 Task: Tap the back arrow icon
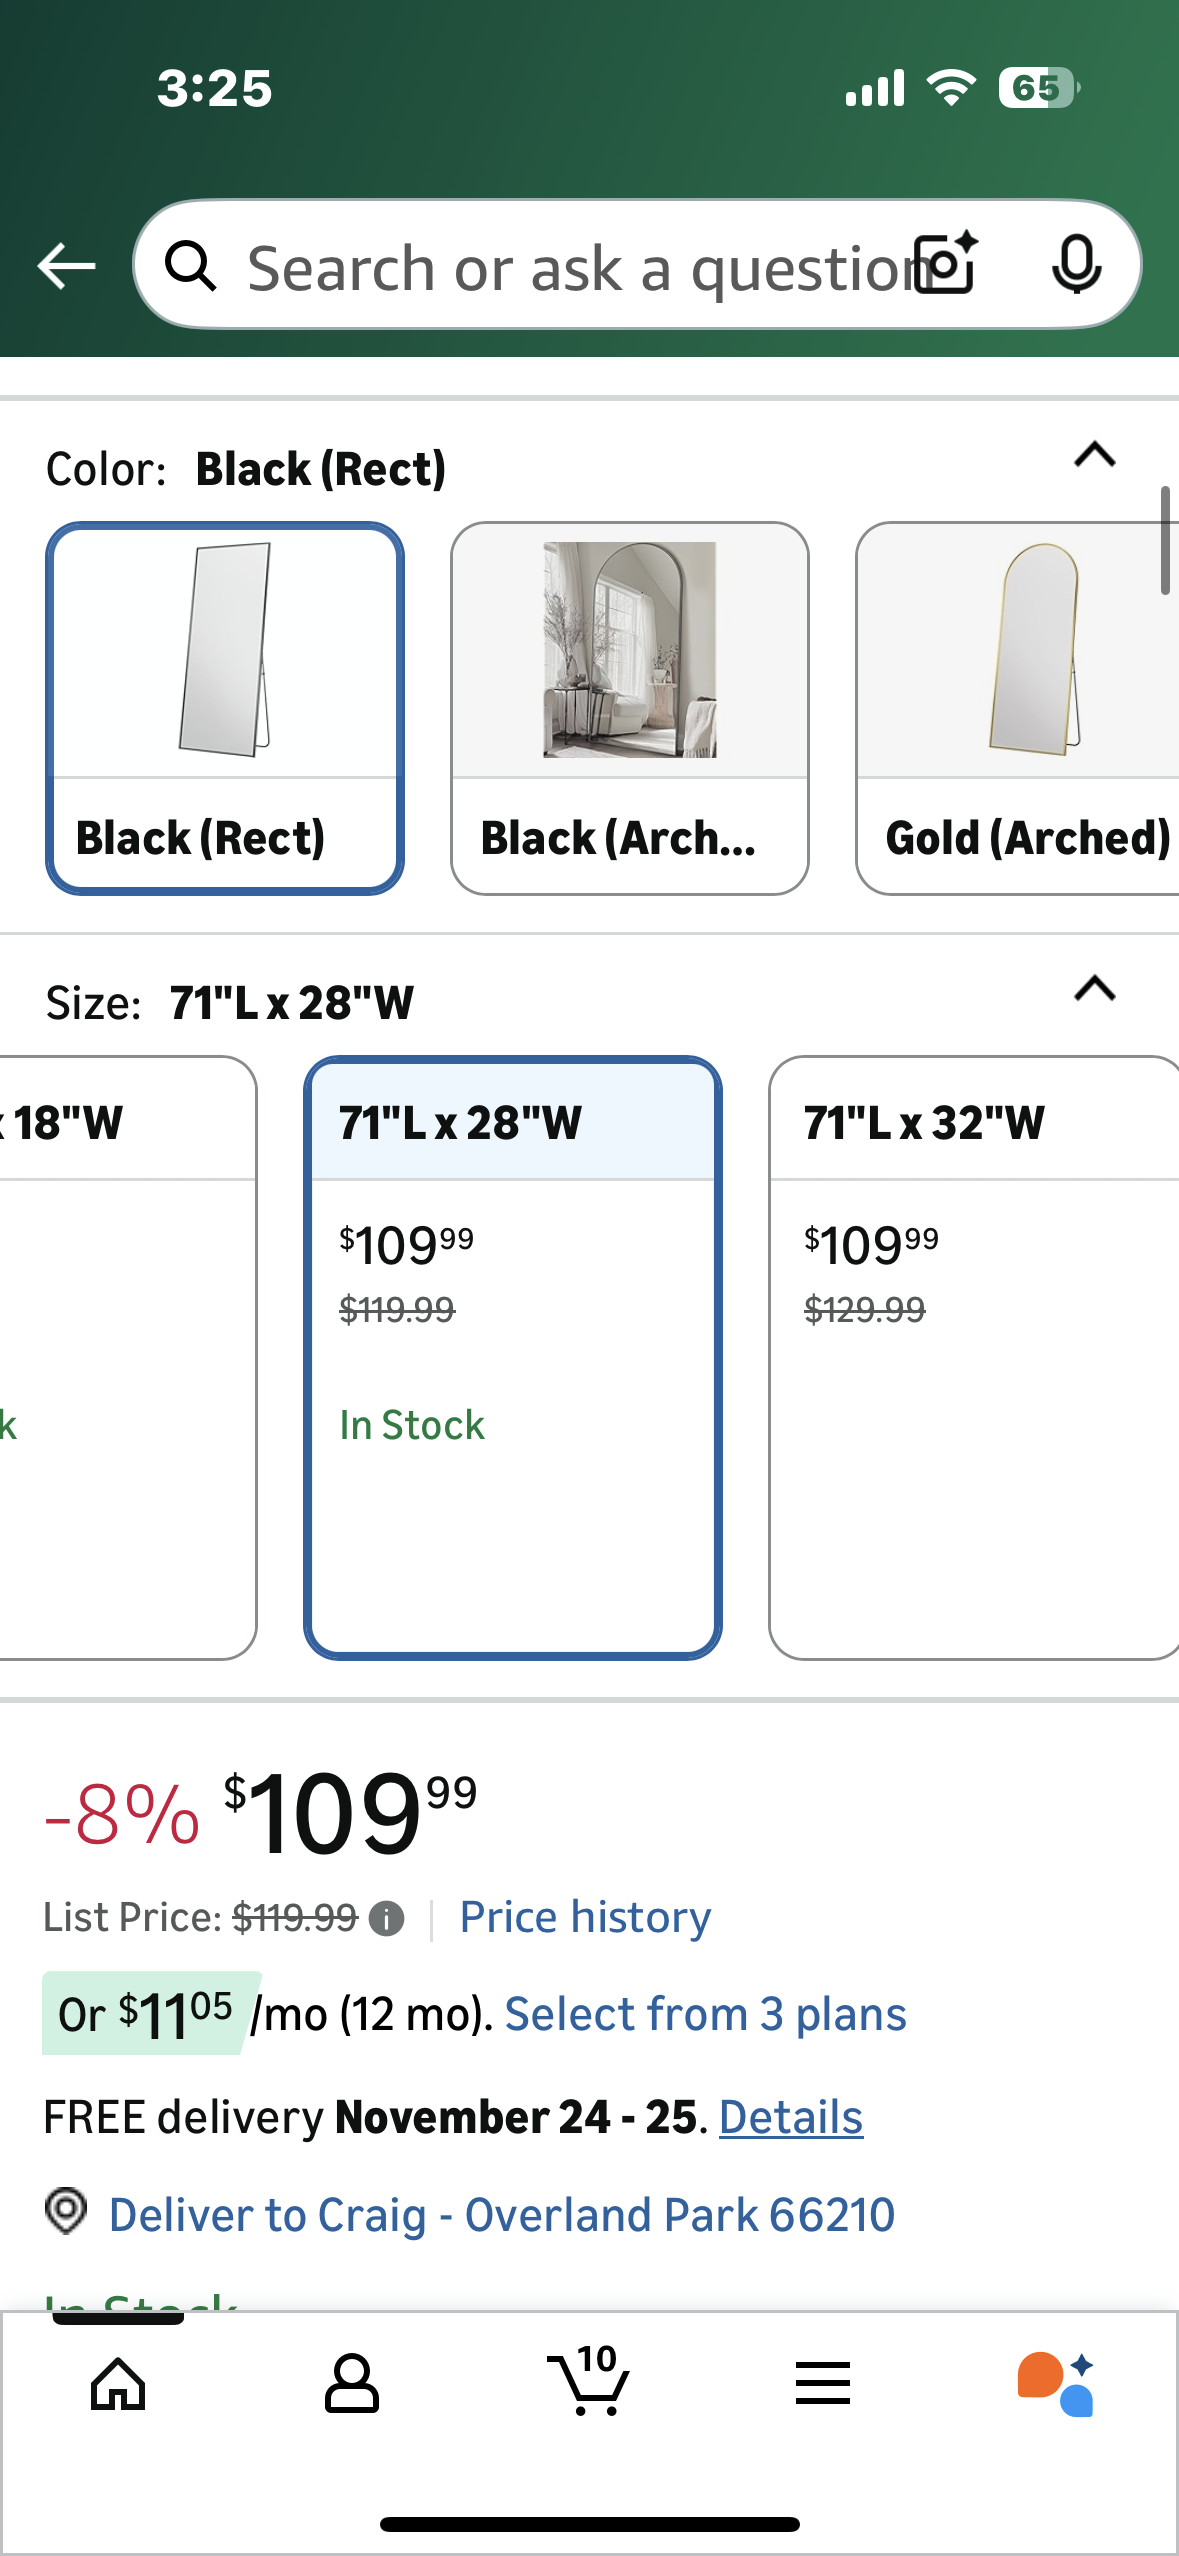click(x=66, y=266)
